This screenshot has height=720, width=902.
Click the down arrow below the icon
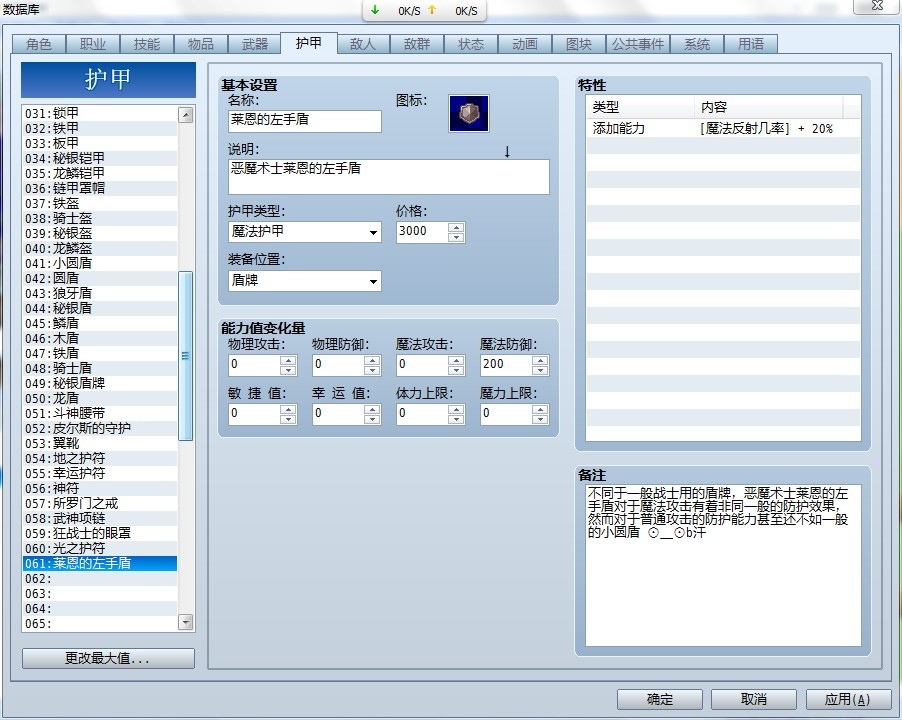(508, 150)
